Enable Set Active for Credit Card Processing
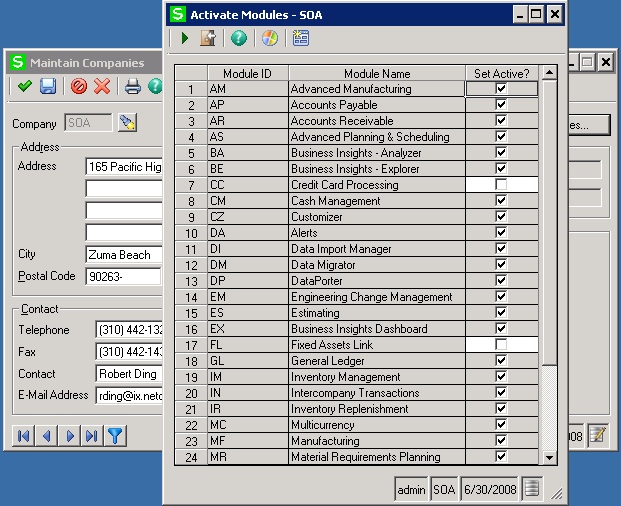Viewport: 621px width, 506px height. pyautogui.click(x=501, y=185)
